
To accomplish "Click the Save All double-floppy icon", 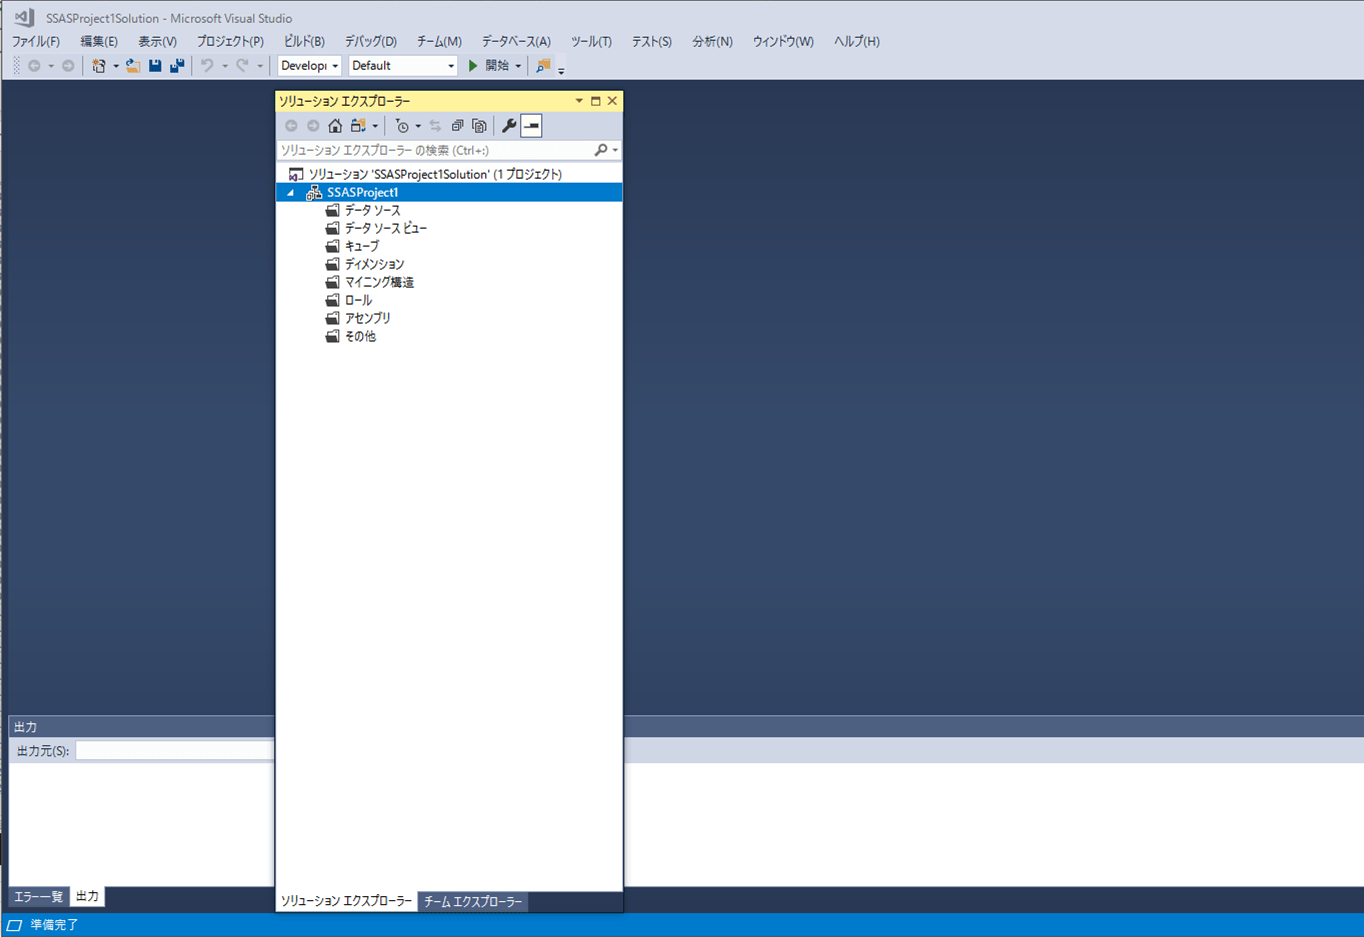I will pyautogui.click(x=177, y=66).
